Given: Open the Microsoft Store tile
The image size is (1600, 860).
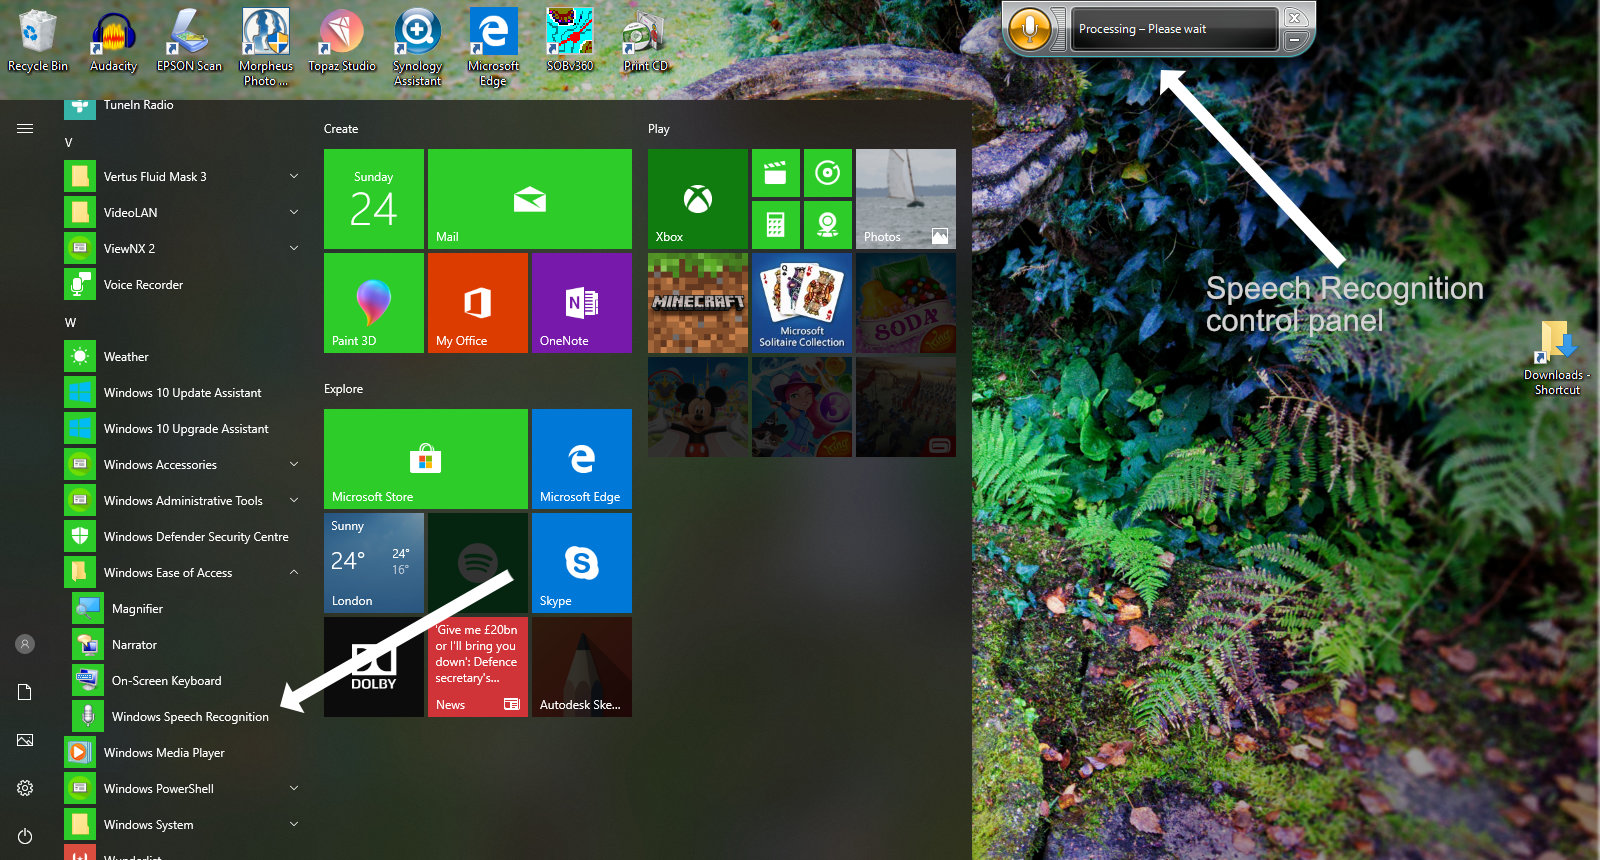Looking at the screenshot, I should tap(426, 459).
